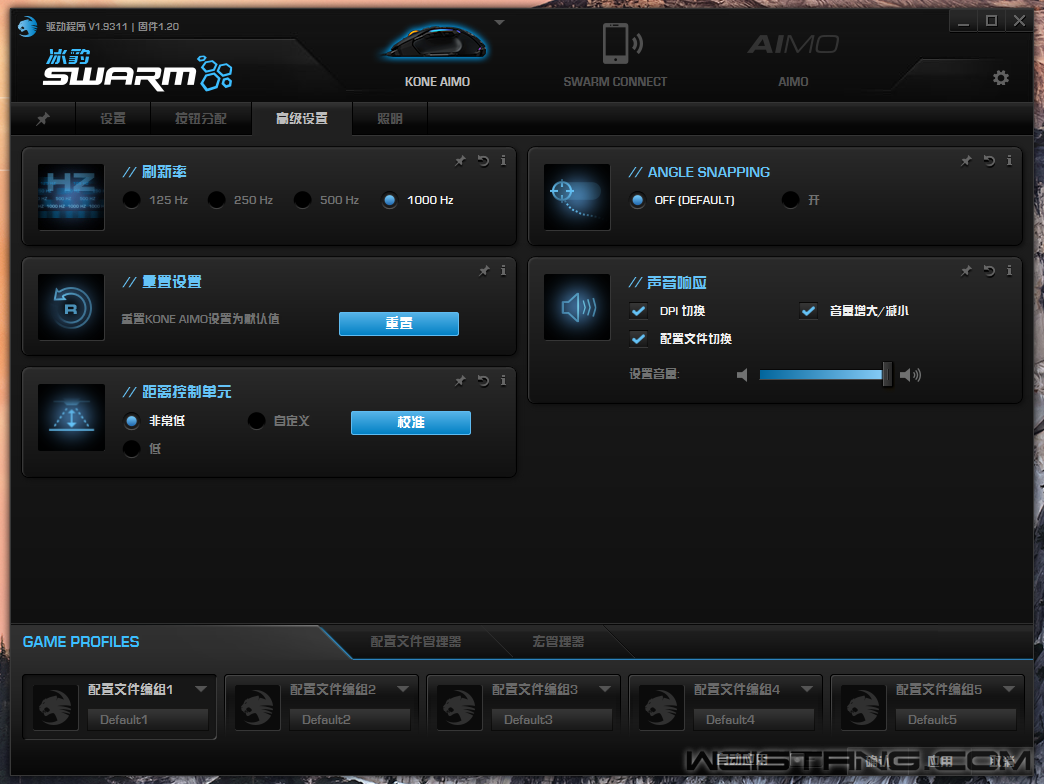Screen dimensions: 1044x784
Task: Show info for the 重置设置 panel
Action: pos(503,270)
